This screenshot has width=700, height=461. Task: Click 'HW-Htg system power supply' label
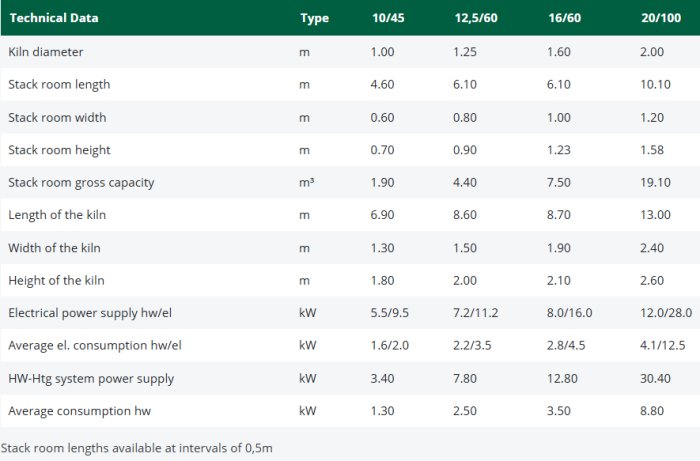(x=91, y=379)
